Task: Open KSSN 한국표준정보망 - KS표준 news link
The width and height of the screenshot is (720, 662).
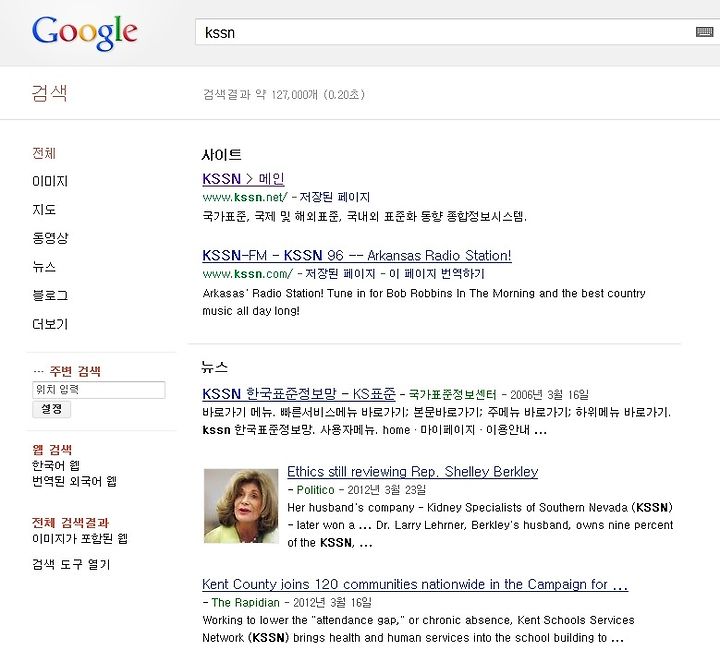Action: pos(299,394)
